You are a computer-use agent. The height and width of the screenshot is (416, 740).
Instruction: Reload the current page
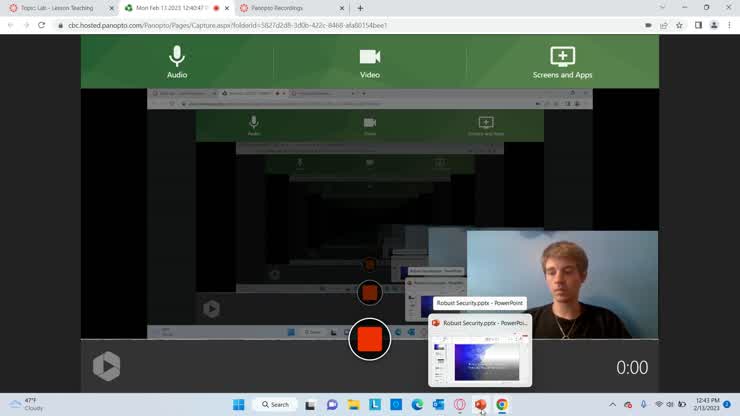pyautogui.click(x=41, y=25)
